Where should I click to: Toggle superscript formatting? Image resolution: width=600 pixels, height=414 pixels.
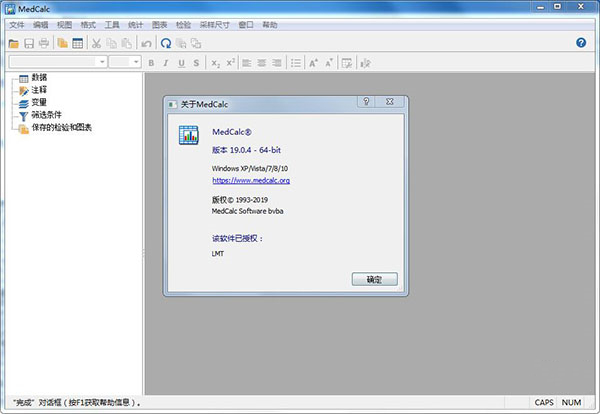coord(230,62)
